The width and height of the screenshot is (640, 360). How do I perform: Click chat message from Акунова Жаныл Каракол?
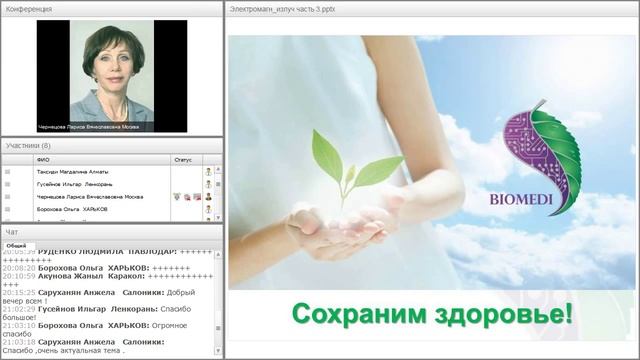pos(108,280)
